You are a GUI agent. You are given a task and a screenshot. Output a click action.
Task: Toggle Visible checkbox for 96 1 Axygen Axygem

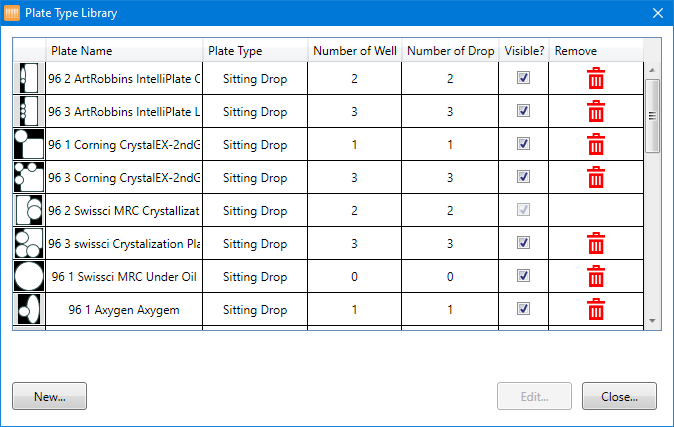[523, 309]
